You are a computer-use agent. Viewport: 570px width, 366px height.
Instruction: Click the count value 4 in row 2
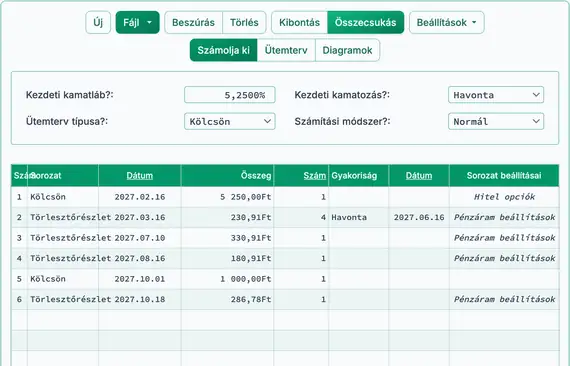point(301,217)
